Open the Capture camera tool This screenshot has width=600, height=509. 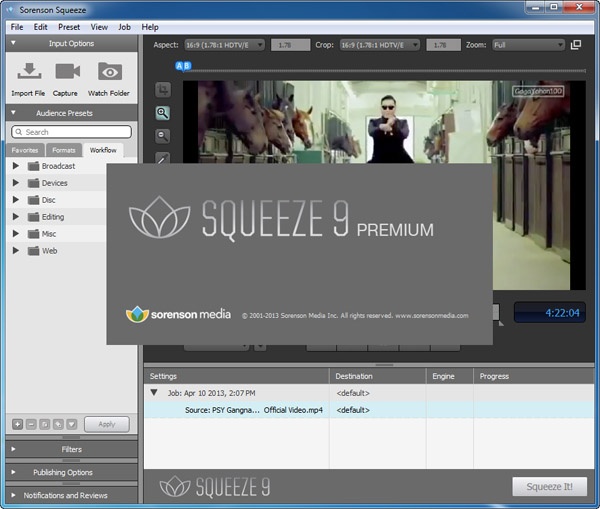[x=67, y=71]
